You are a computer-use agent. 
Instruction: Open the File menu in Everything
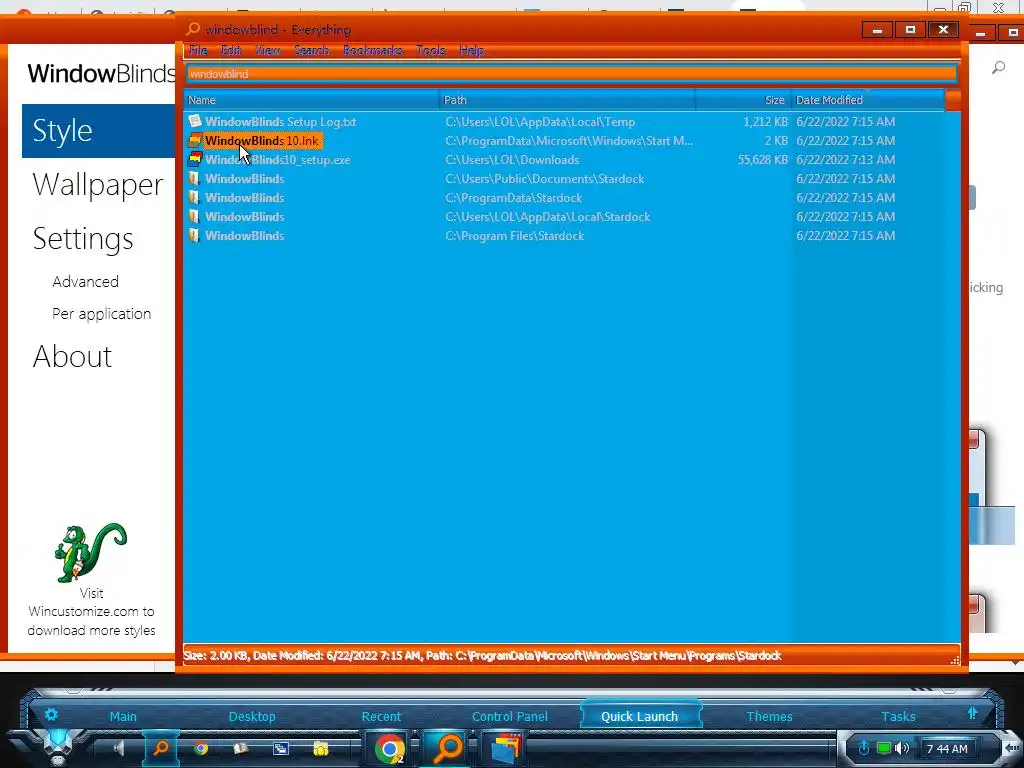198,50
